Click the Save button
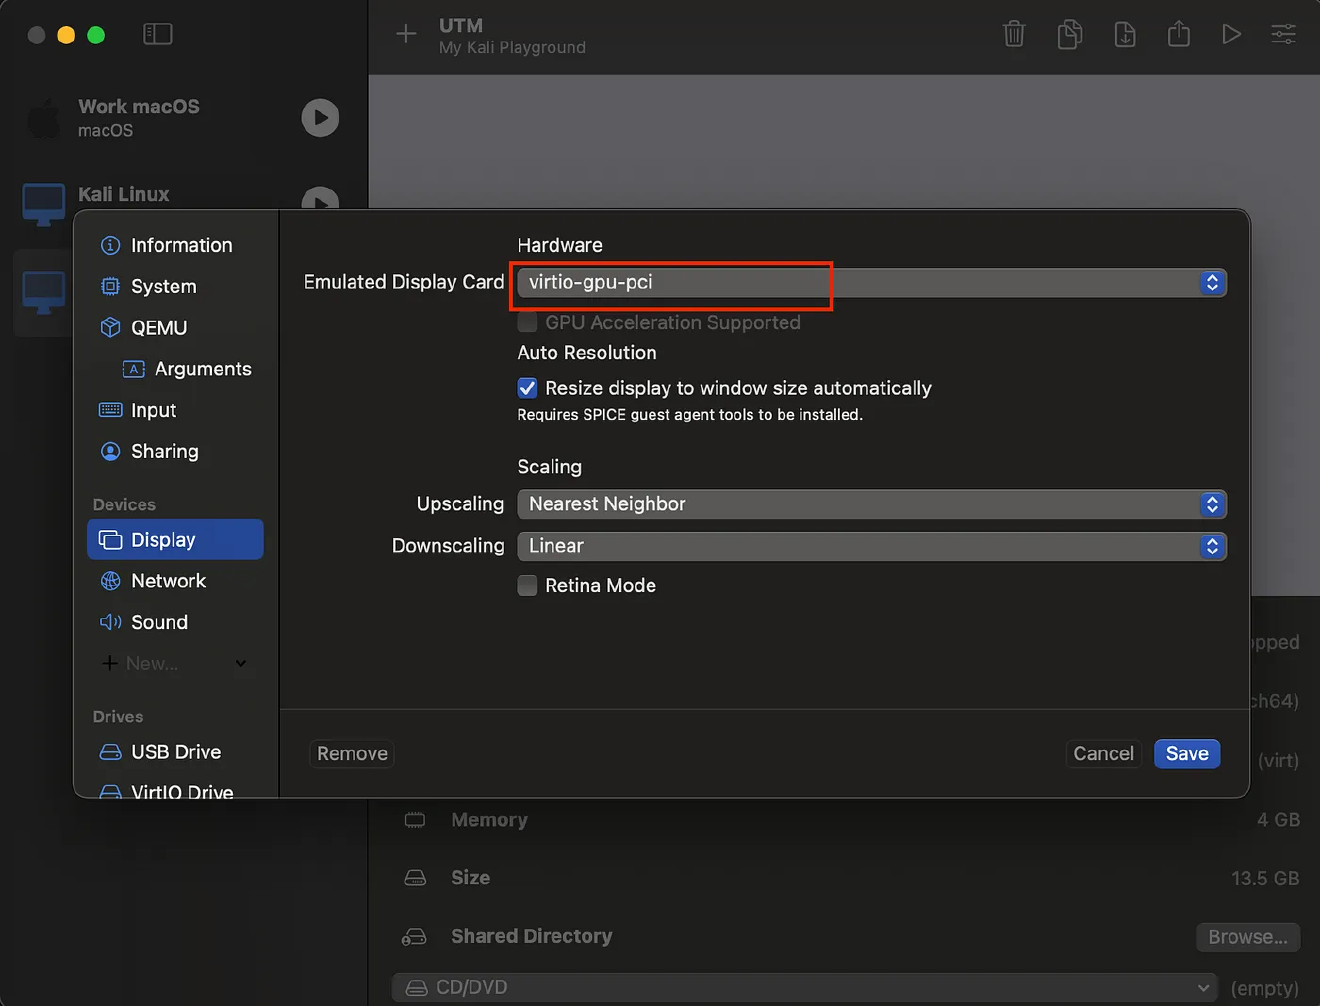 point(1186,754)
